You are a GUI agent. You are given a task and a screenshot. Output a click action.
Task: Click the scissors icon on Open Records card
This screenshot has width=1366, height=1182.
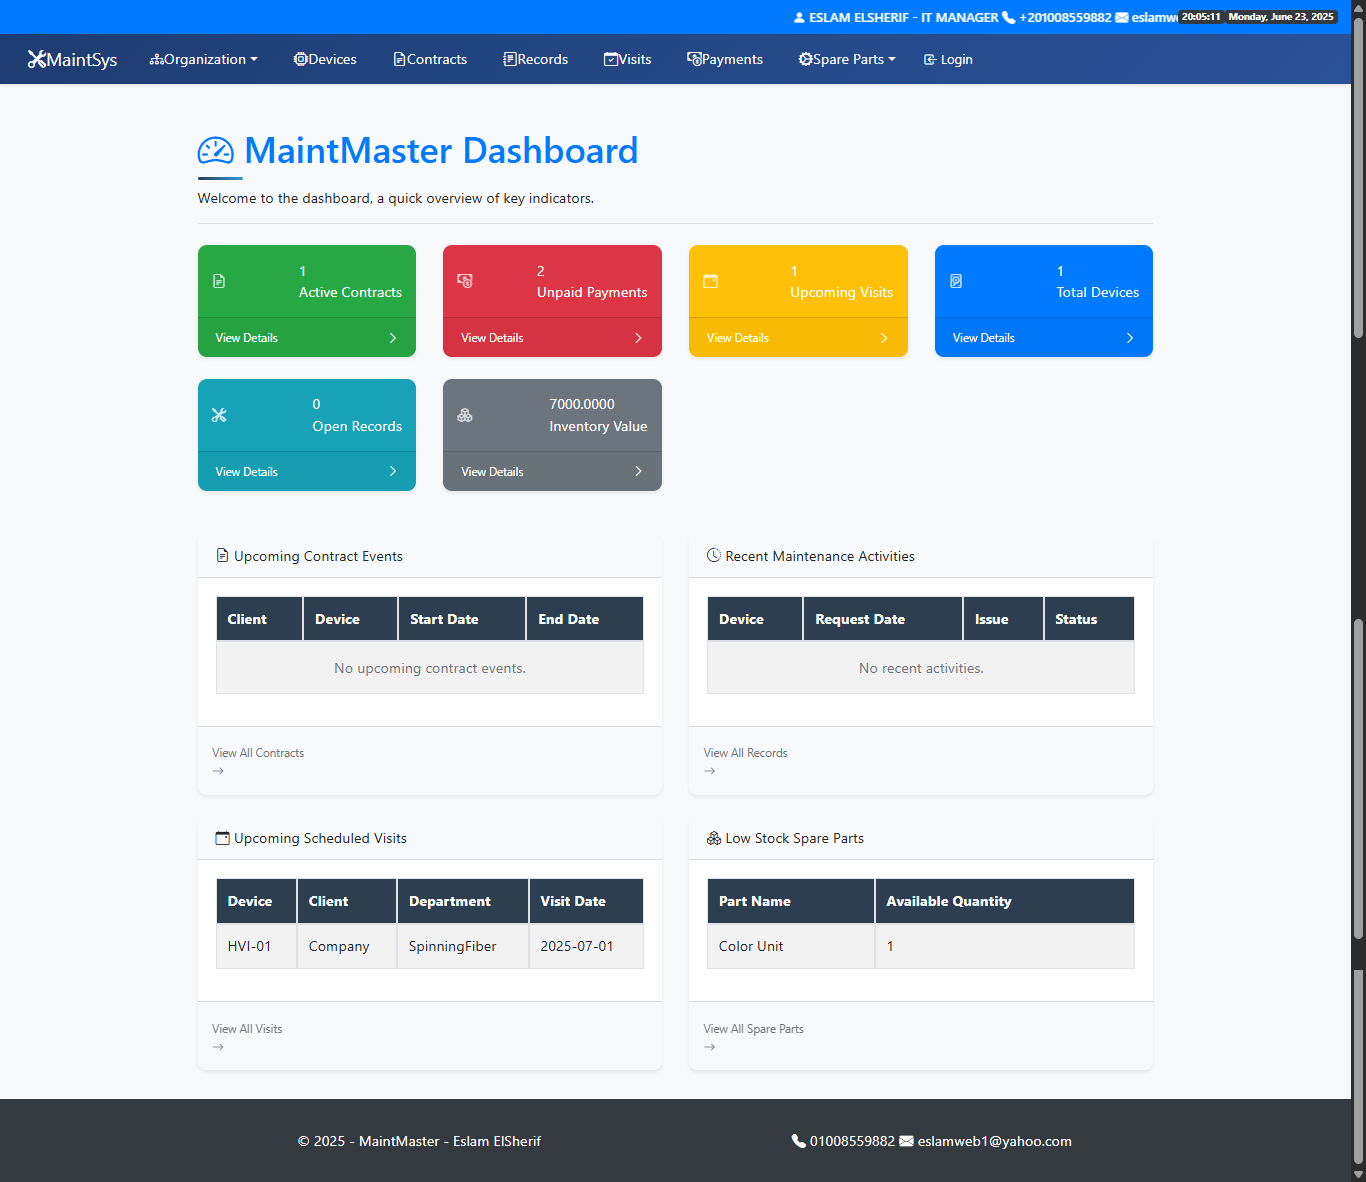[219, 414]
